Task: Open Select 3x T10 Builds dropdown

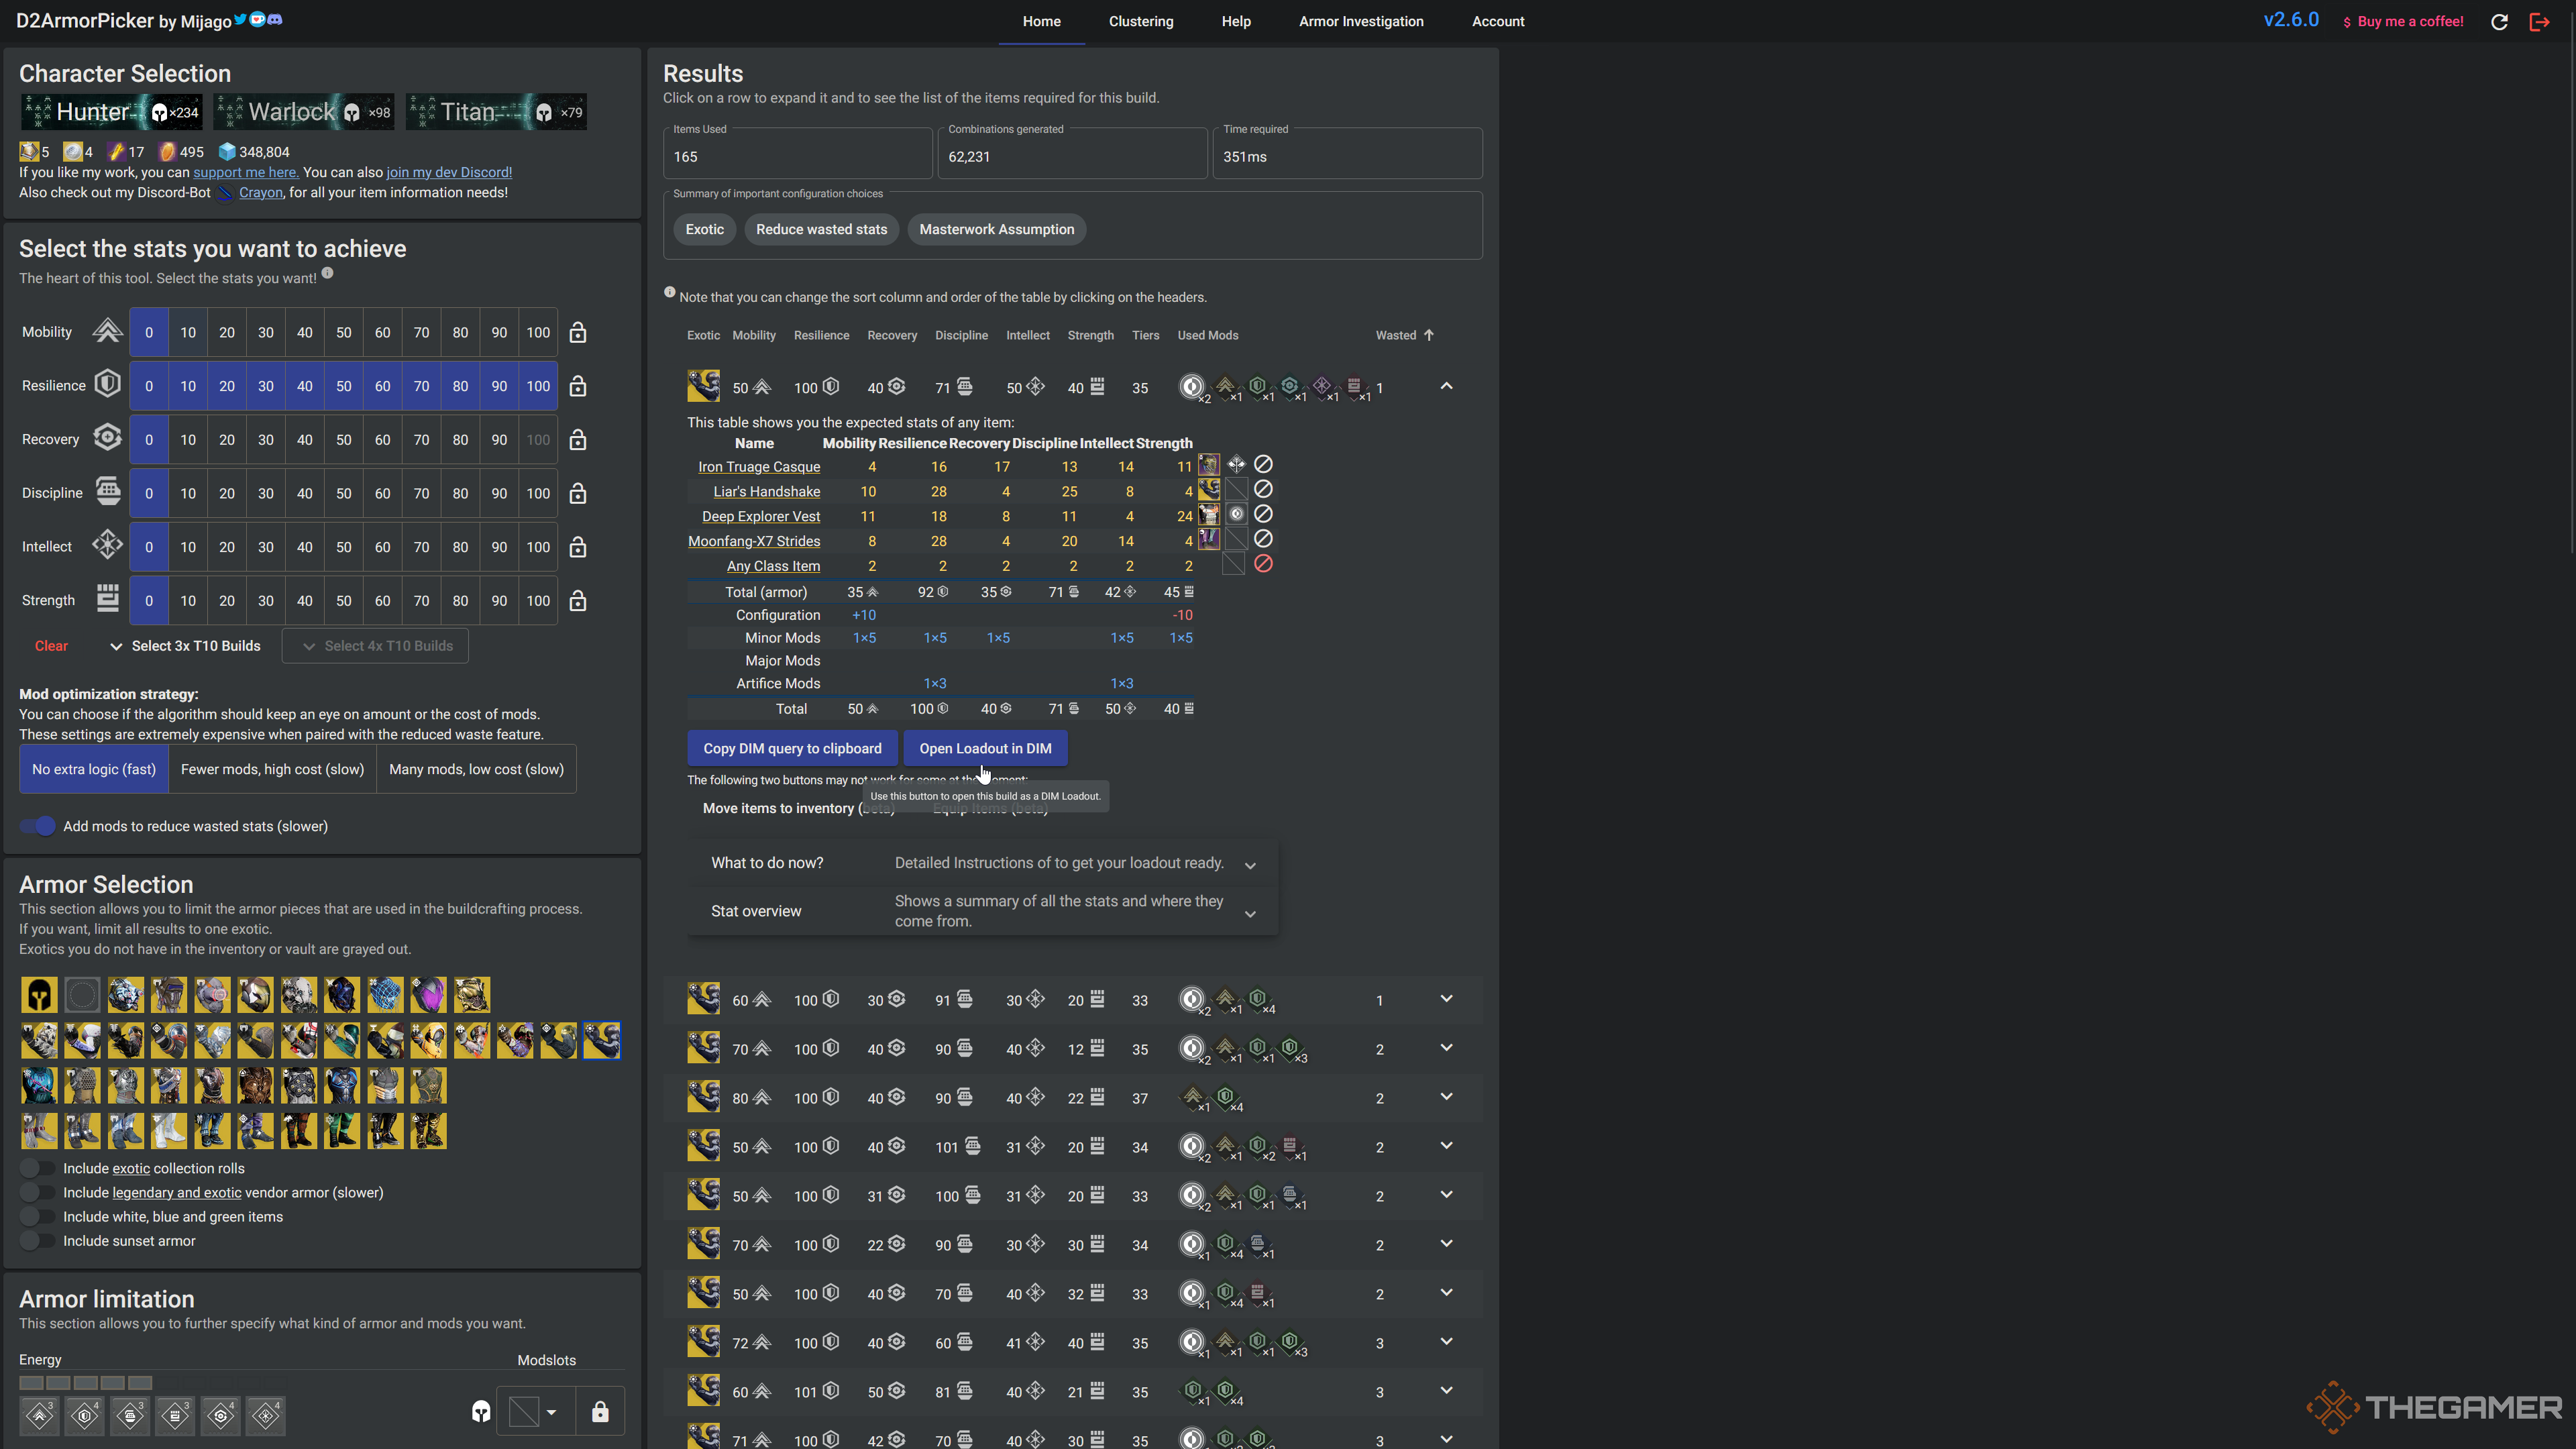Action: 186,646
